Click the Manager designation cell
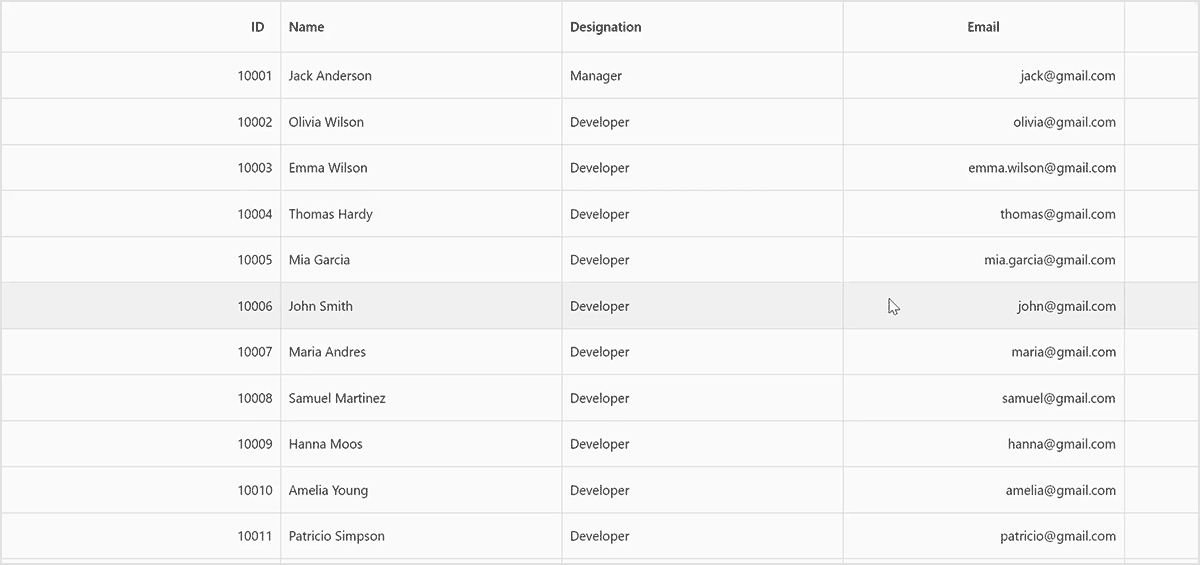This screenshot has height=565, width=1200. click(596, 76)
